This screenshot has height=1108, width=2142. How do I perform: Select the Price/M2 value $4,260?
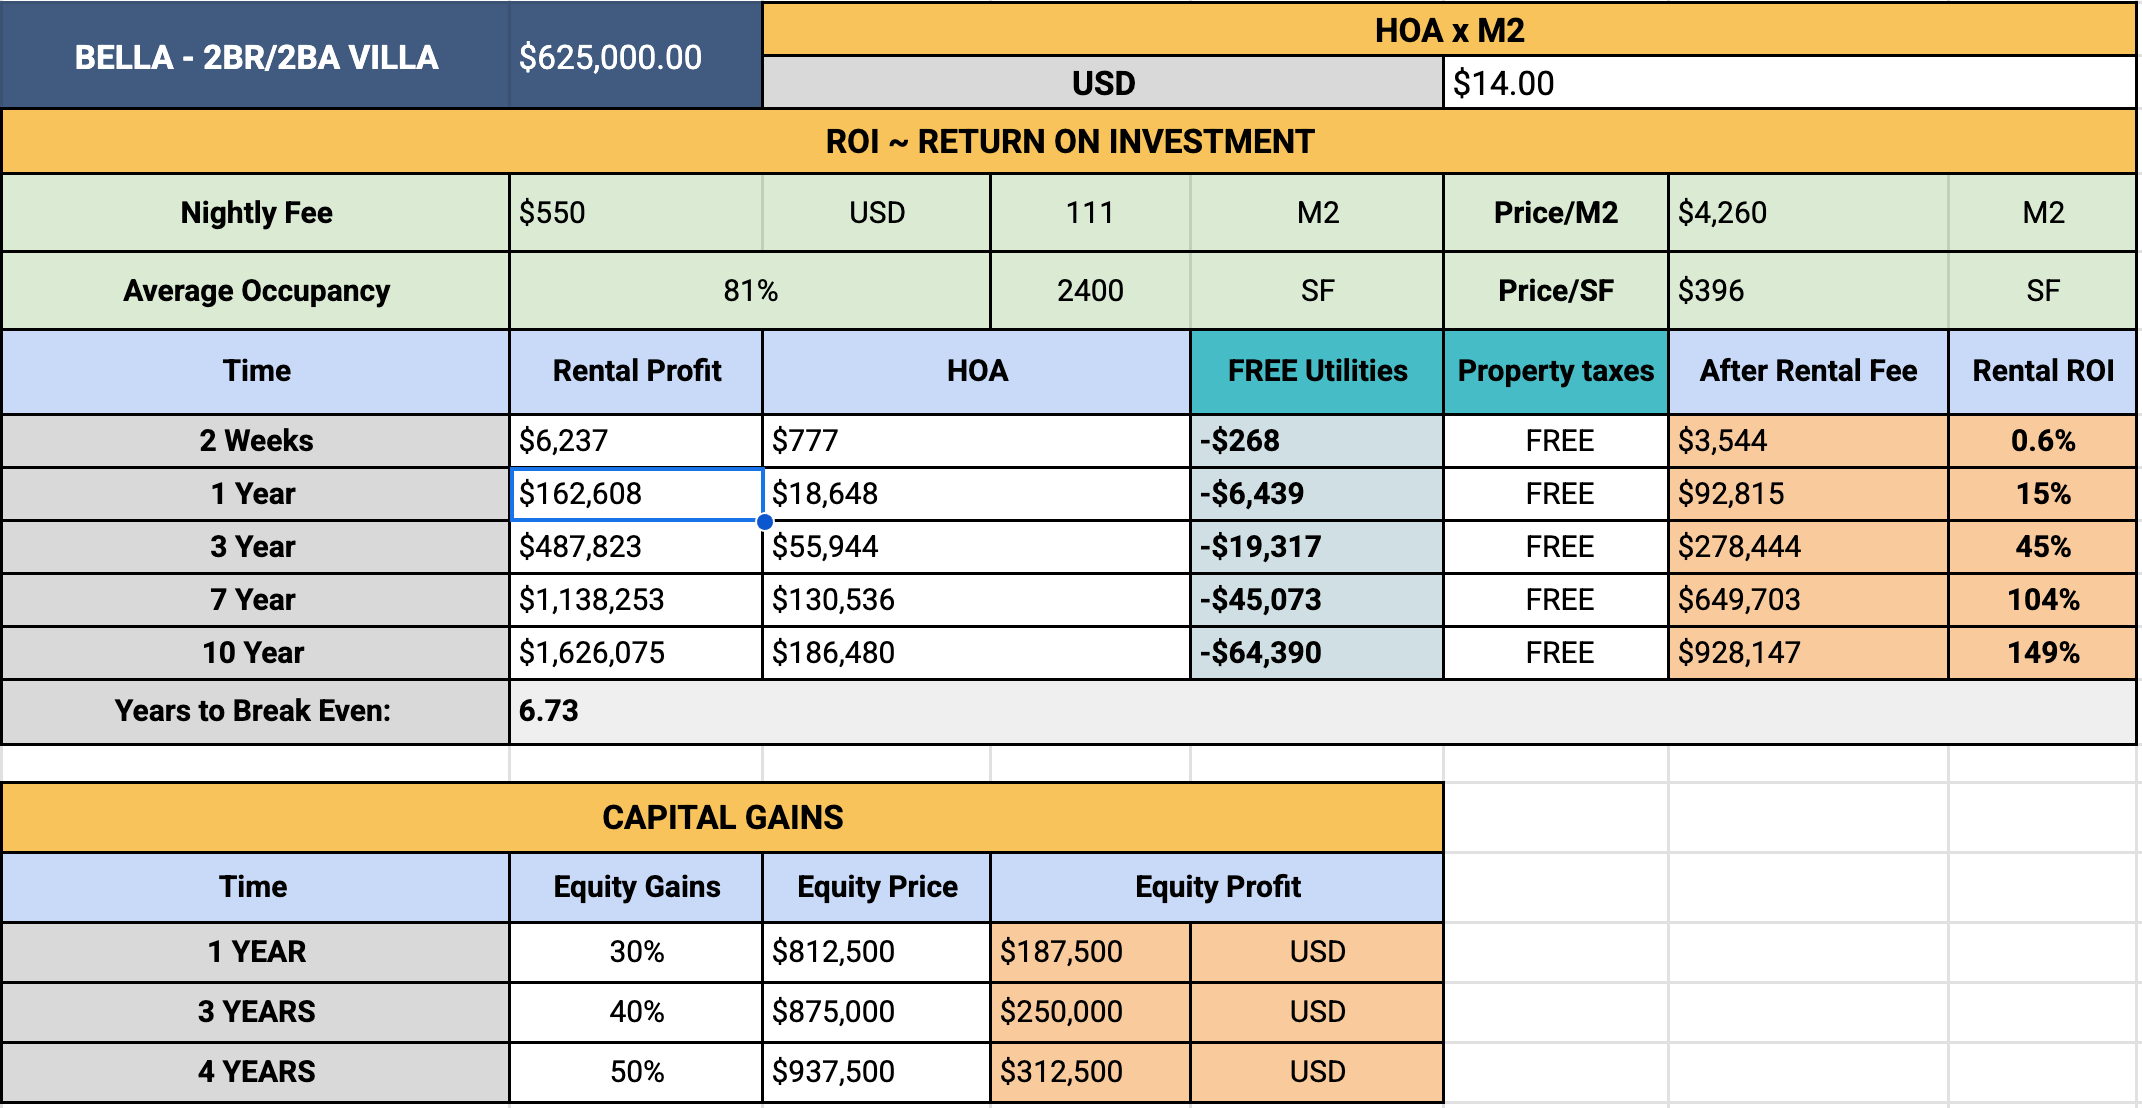(x=1806, y=213)
